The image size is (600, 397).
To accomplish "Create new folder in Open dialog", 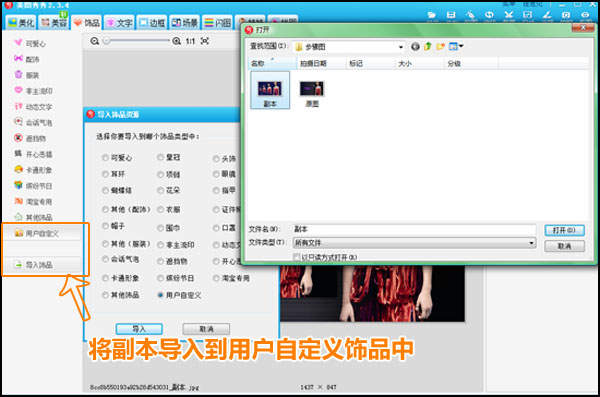I will [440, 47].
